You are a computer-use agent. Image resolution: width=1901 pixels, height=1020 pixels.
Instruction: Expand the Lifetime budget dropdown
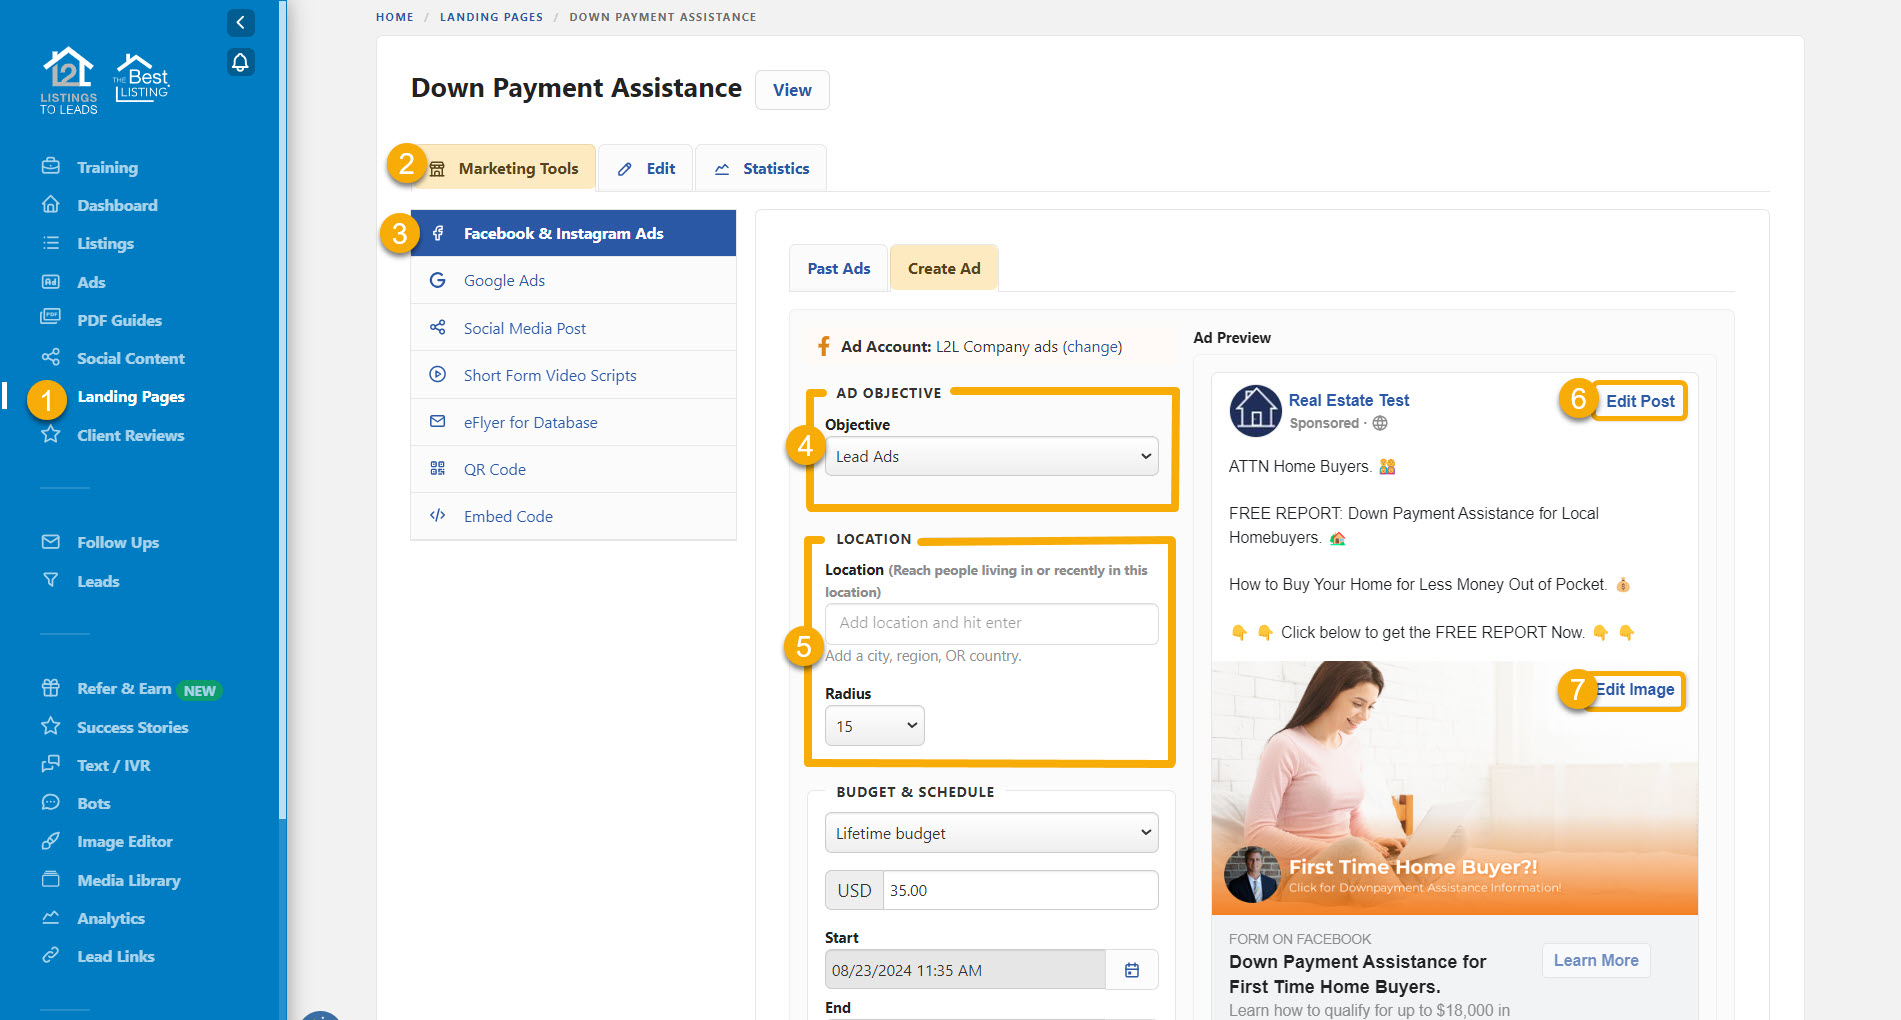point(991,833)
